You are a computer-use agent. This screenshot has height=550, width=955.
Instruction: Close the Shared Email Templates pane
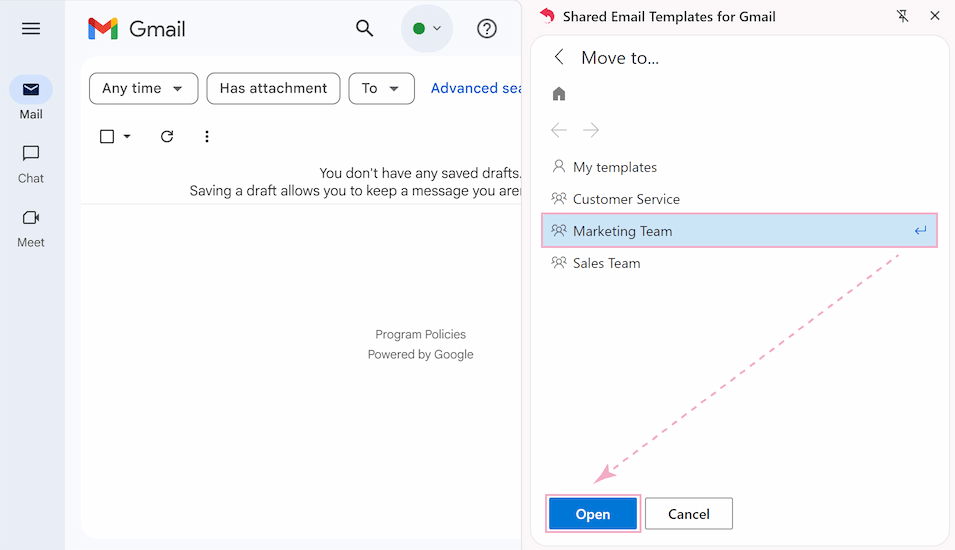pos(935,16)
